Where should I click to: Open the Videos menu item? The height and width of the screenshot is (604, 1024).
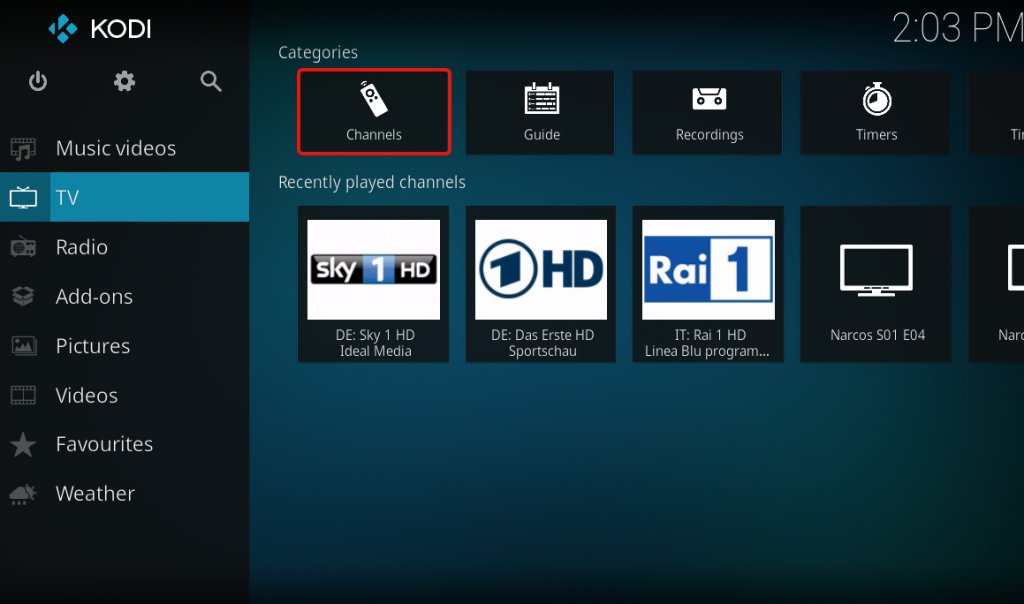[124, 395]
